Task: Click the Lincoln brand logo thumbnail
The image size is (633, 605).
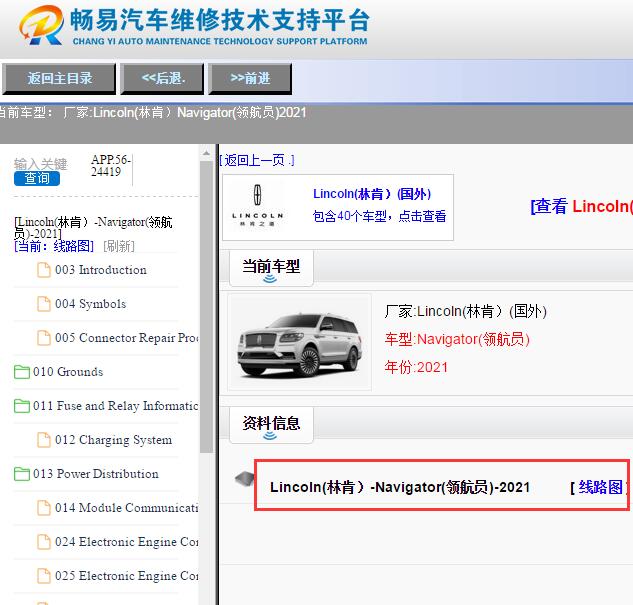Action: [257, 206]
